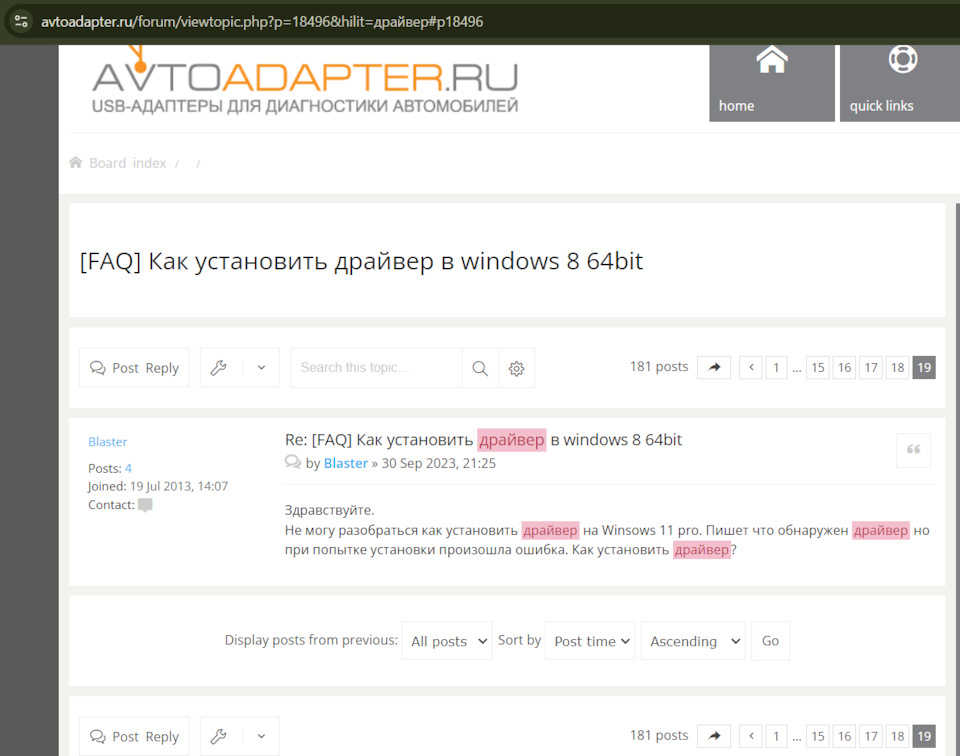
Task: Open the AVTOADAPTER.RU site logo
Action: pos(304,80)
